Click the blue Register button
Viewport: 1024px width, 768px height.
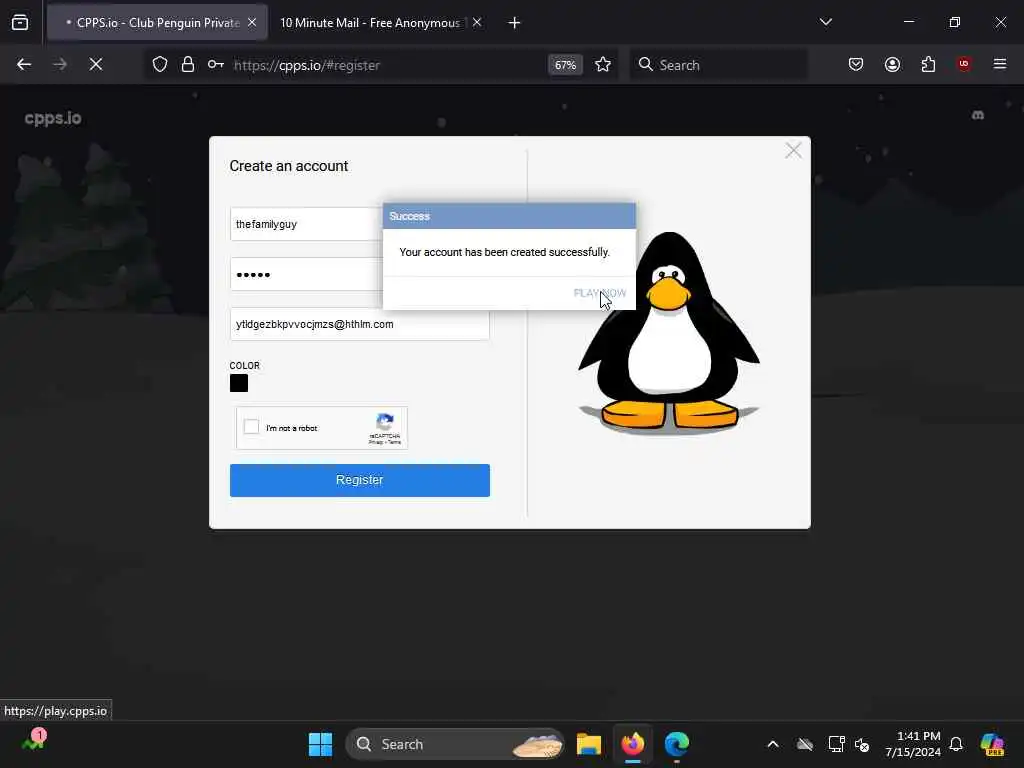pyautogui.click(x=360, y=480)
